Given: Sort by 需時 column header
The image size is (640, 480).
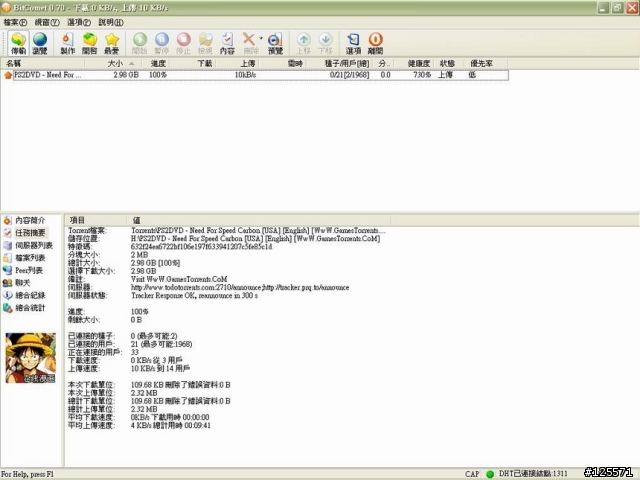Looking at the screenshot, I should pos(282,64).
